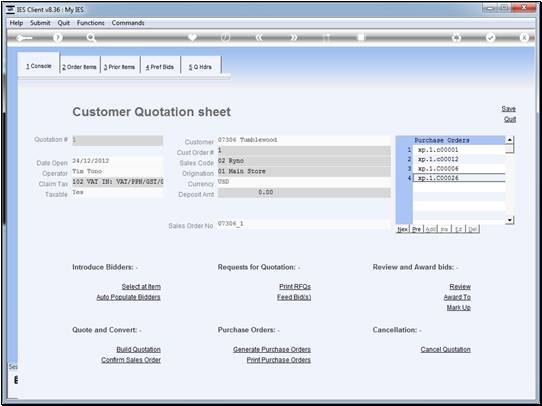Screen dimensions: 542x406
Task: Click the key icon in the toolbar
Action: pyautogui.click(x=24, y=38)
